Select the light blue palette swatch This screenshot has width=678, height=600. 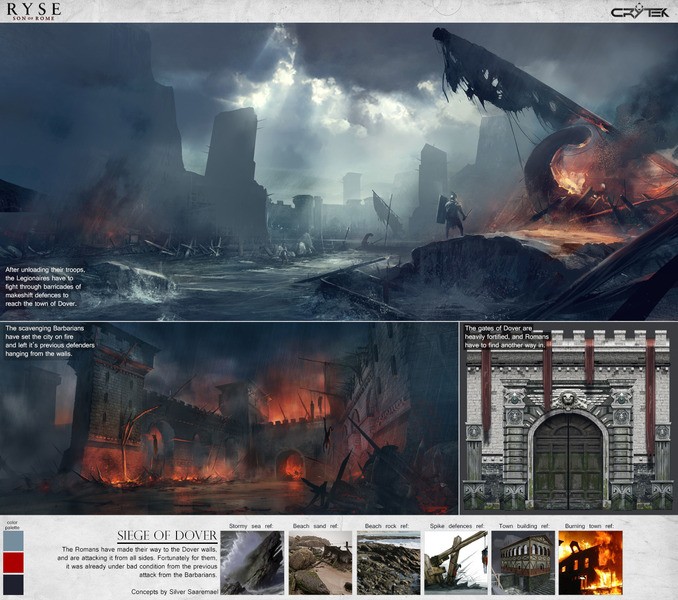click(x=13, y=541)
